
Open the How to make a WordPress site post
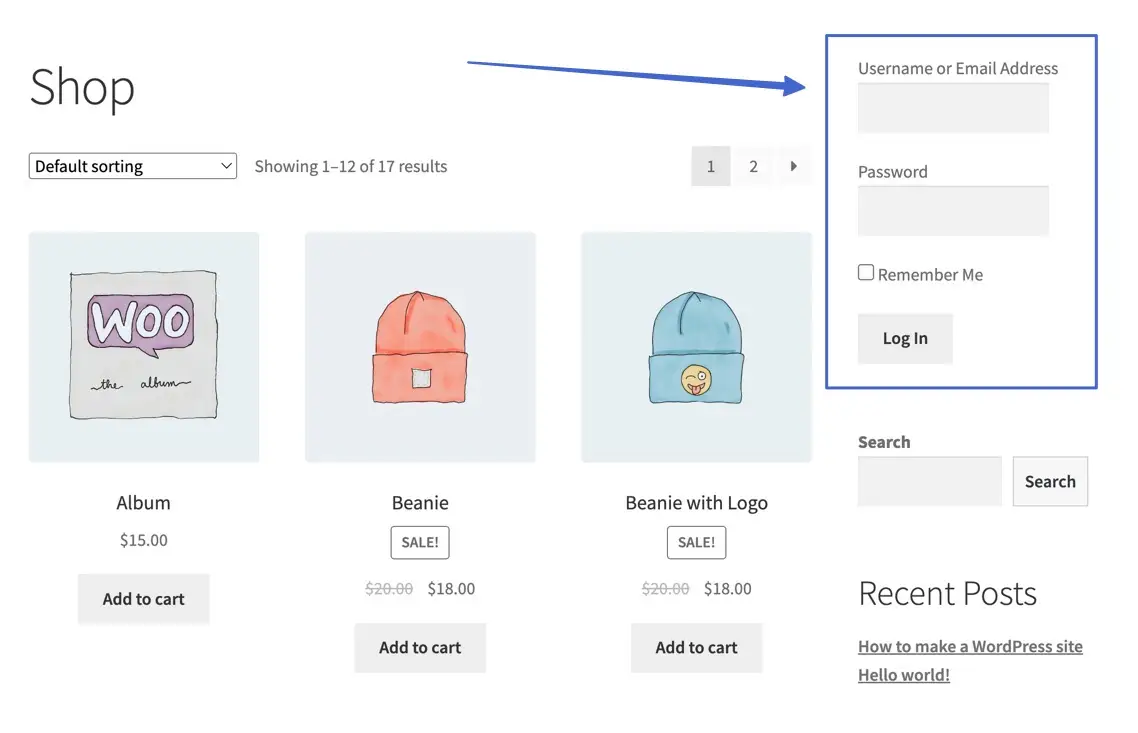pyautogui.click(x=969, y=646)
